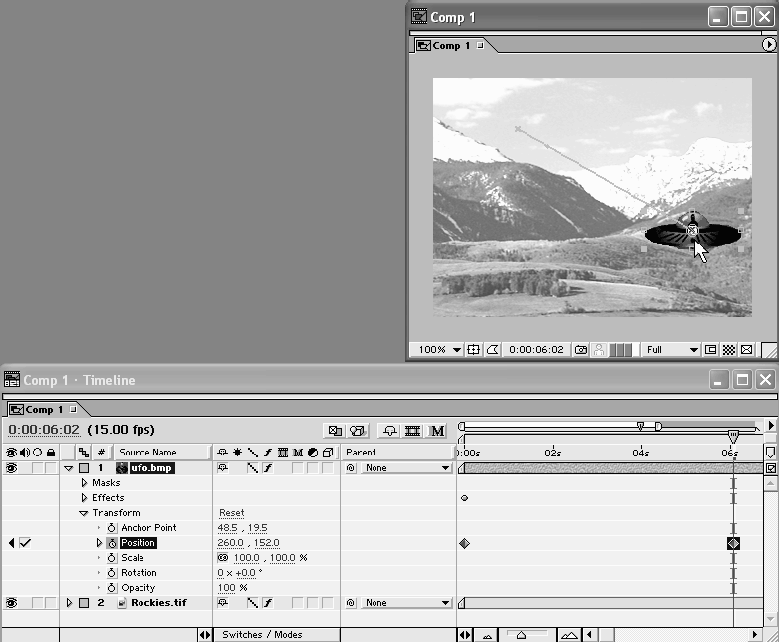This screenshot has height=642, width=779.
Task: Click the Scale stopwatch icon
Action: [112, 558]
